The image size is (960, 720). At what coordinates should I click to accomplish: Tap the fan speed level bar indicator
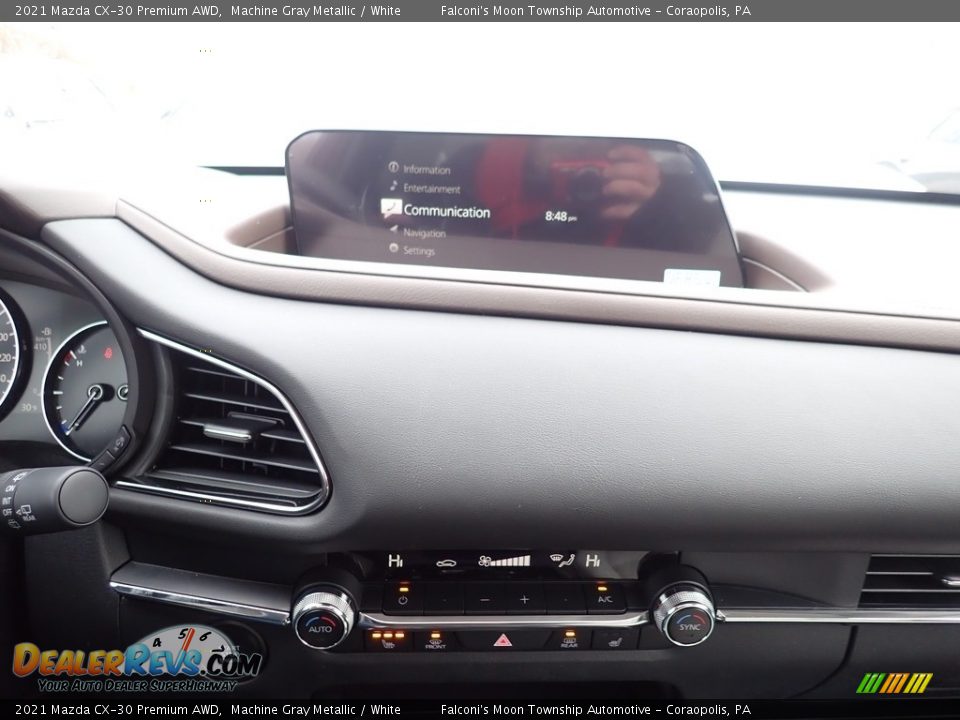coord(504,561)
